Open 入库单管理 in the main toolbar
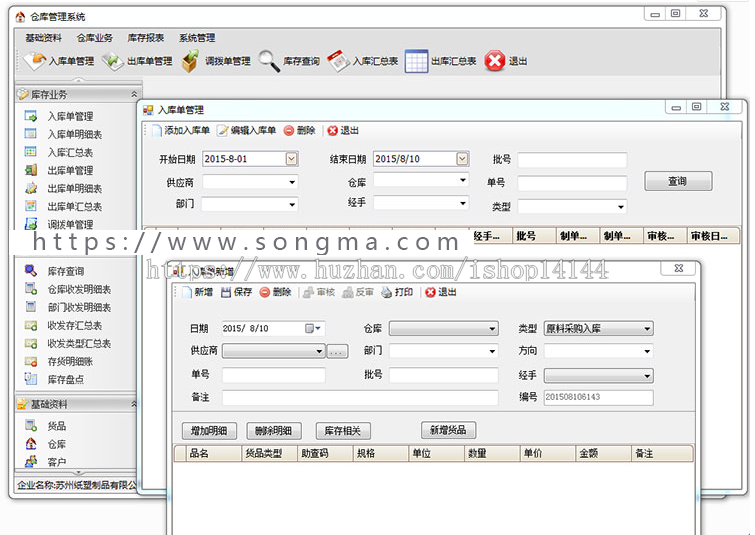 pyautogui.click(x=59, y=61)
